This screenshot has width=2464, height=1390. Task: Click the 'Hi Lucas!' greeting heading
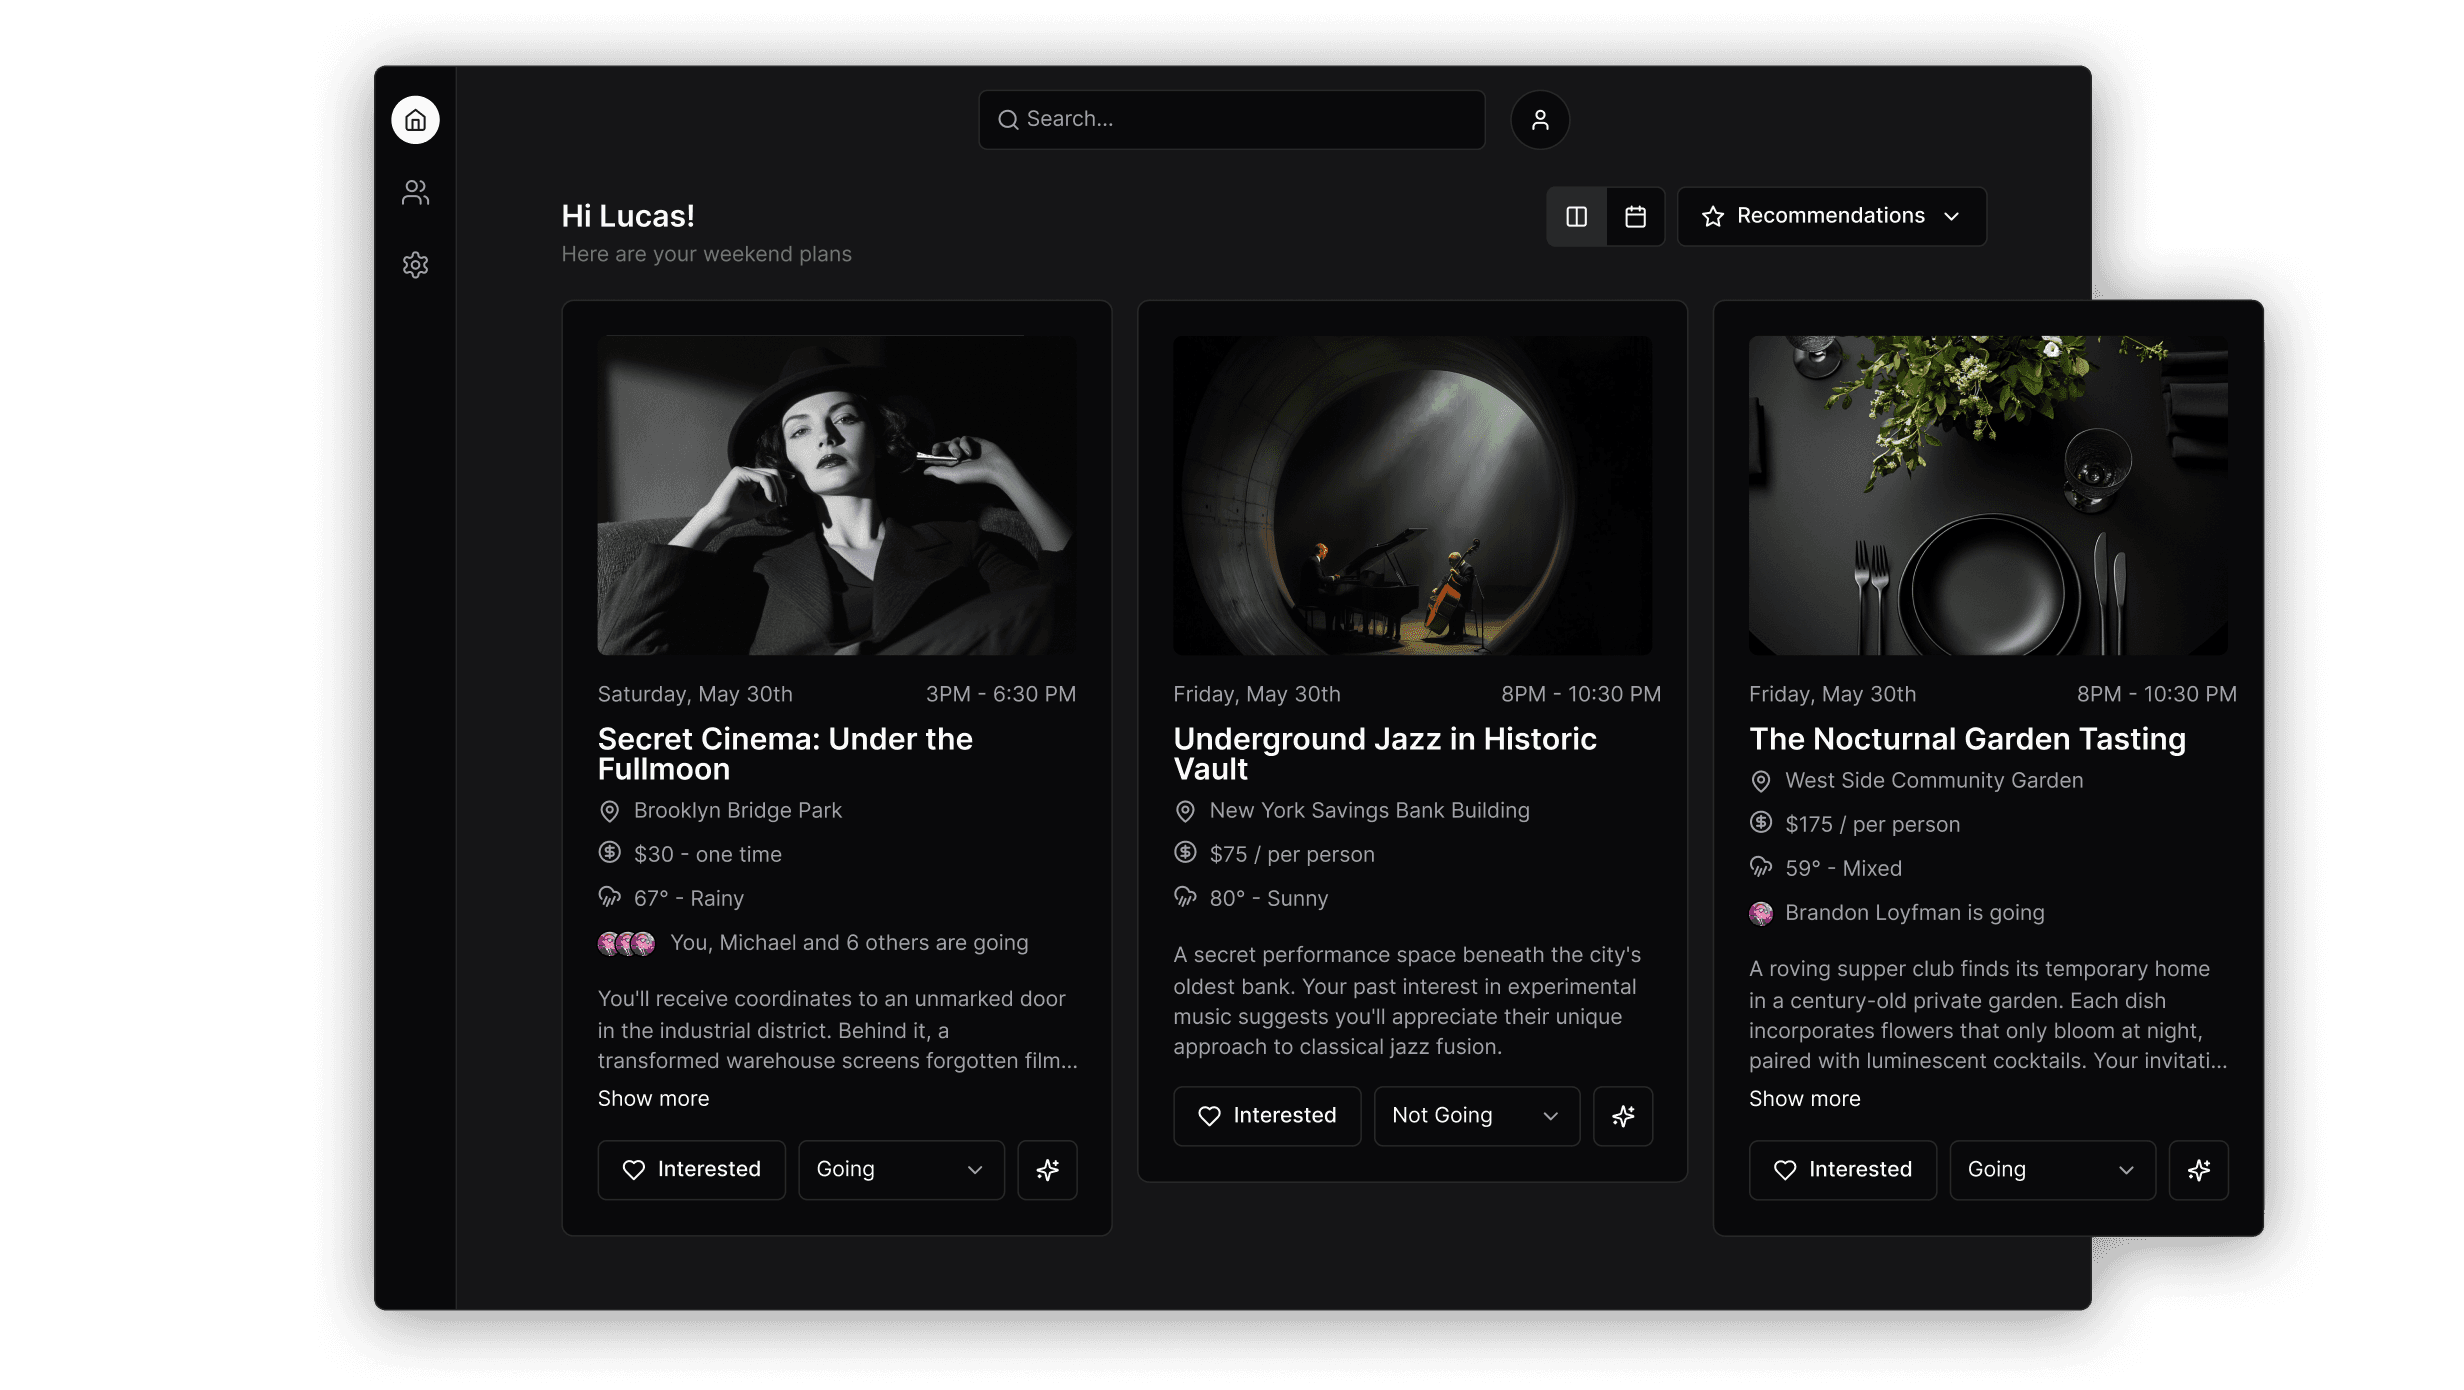(x=628, y=216)
